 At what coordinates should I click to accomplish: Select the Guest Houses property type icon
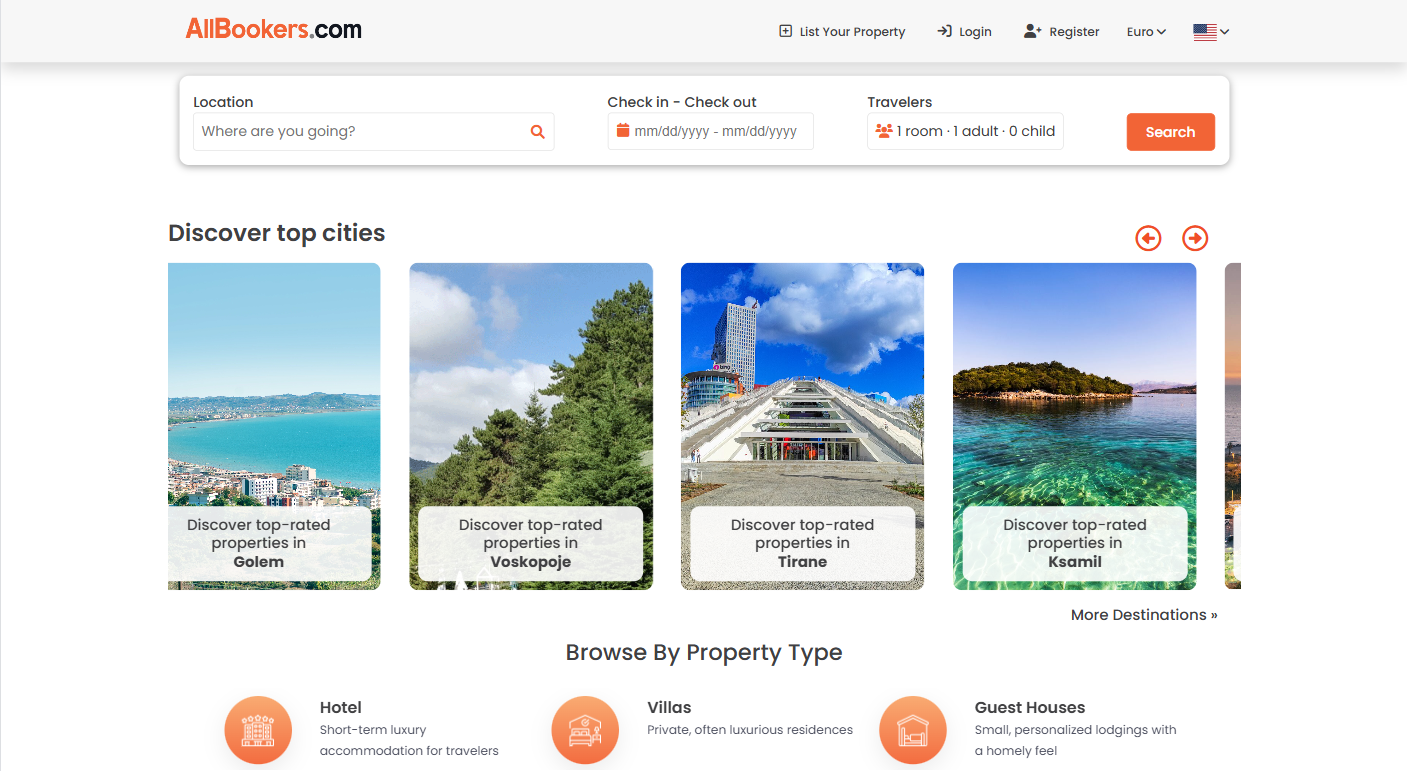pos(912,729)
